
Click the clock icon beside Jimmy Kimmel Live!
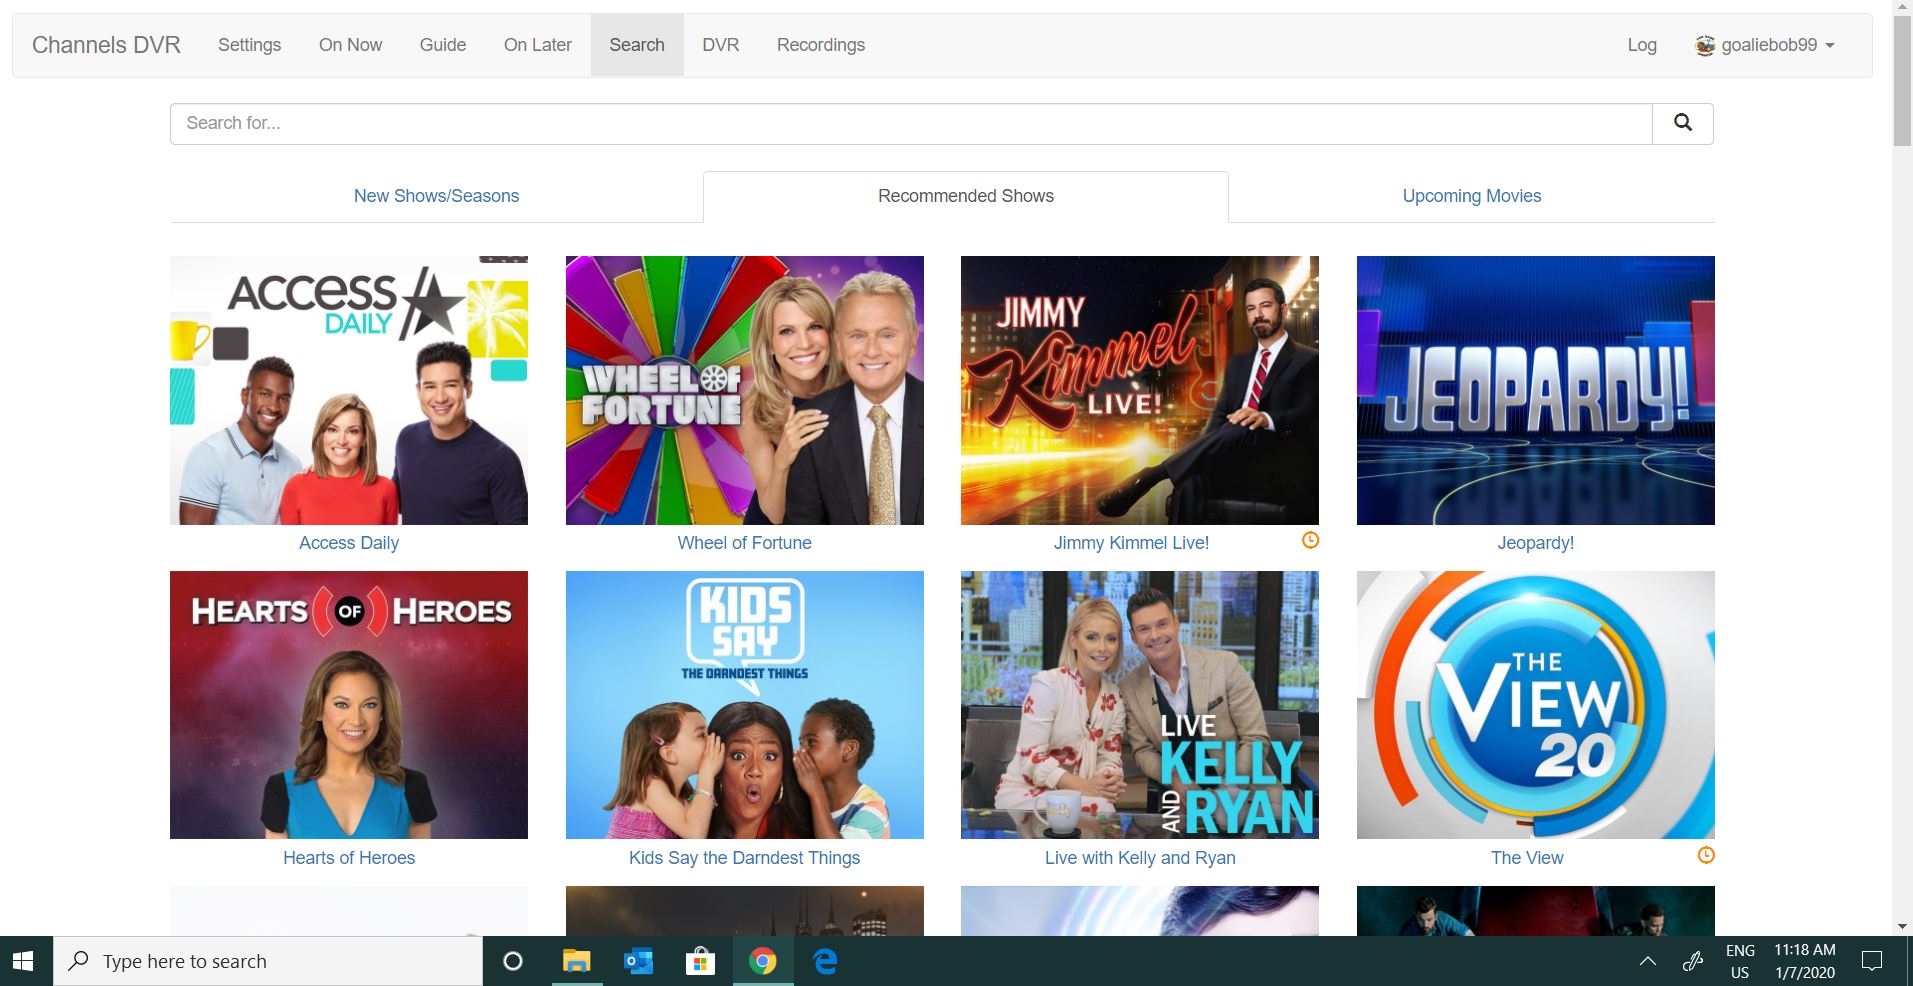pos(1310,541)
